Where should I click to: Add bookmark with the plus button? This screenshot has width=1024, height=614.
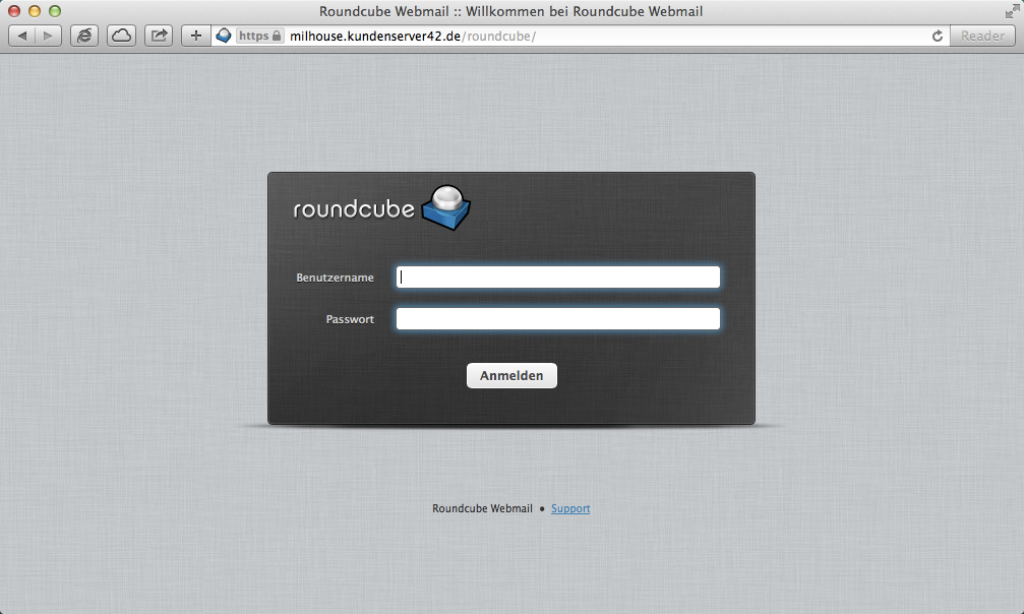coord(196,36)
